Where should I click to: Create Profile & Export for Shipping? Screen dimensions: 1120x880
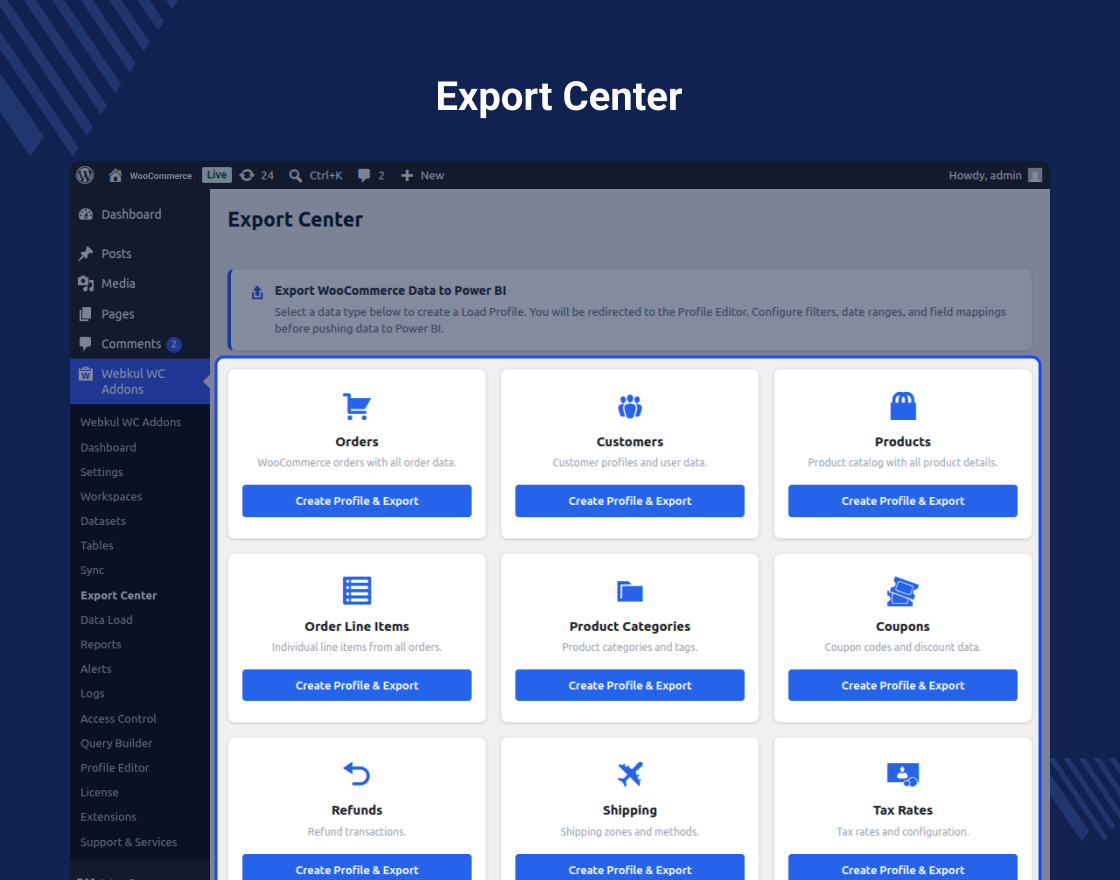[630, 867]
